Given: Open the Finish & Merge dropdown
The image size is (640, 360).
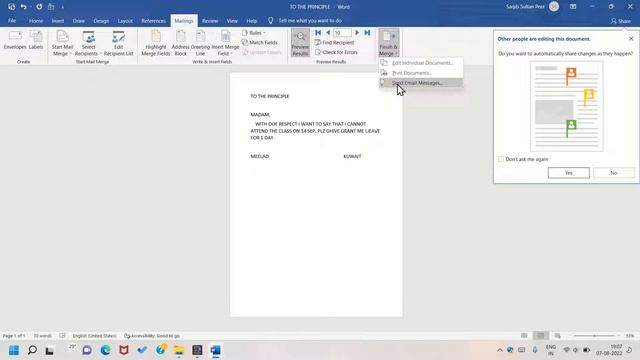Looking at the screenshot, I should pos(389,43).
